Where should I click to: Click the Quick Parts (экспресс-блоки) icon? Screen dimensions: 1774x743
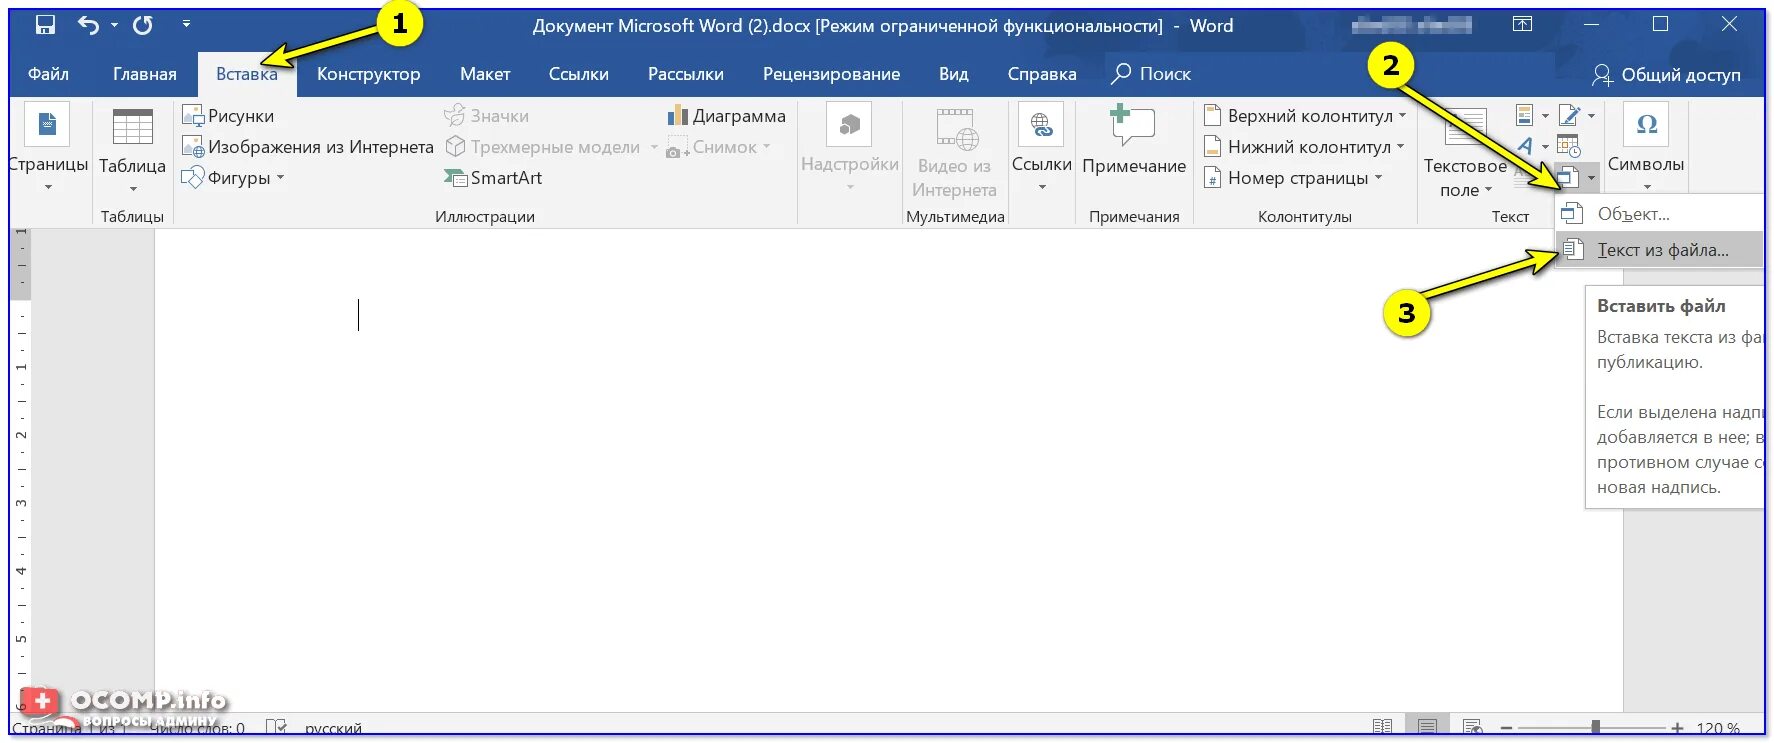tap(1524, 116)
